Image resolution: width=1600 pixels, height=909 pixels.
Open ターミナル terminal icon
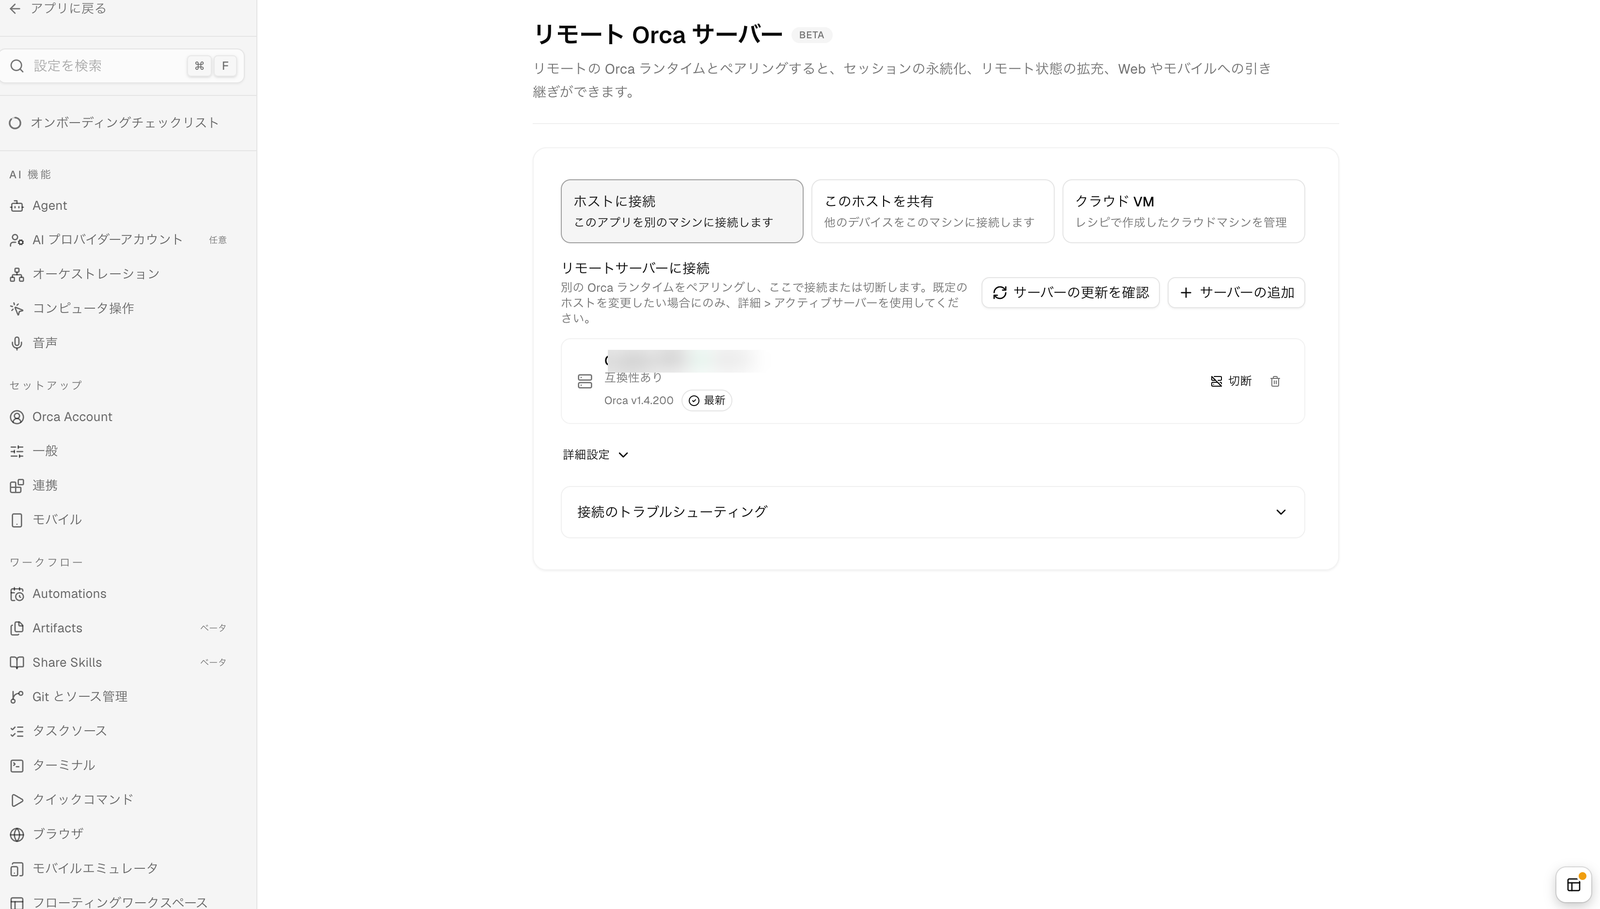17,766
